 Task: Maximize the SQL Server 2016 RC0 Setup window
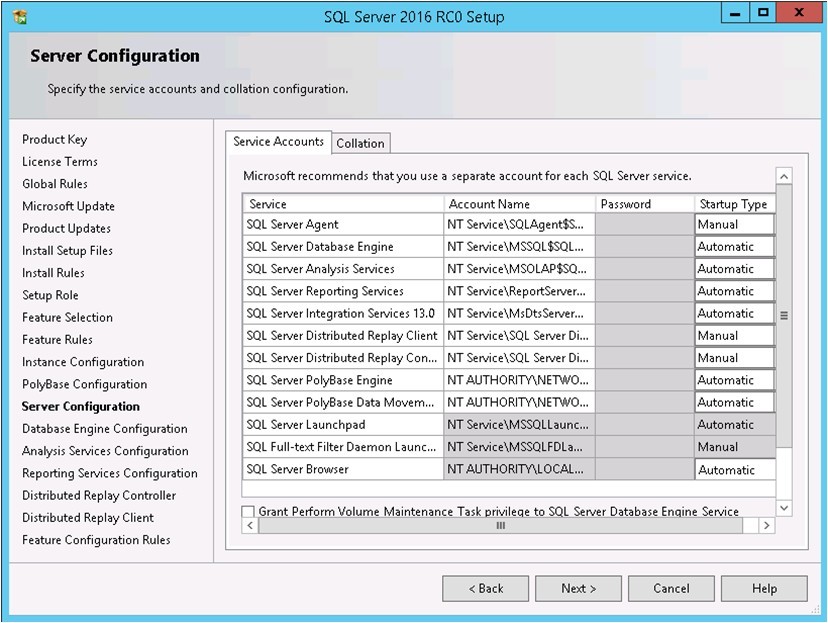pyautogui.click(x=763, y=13)
